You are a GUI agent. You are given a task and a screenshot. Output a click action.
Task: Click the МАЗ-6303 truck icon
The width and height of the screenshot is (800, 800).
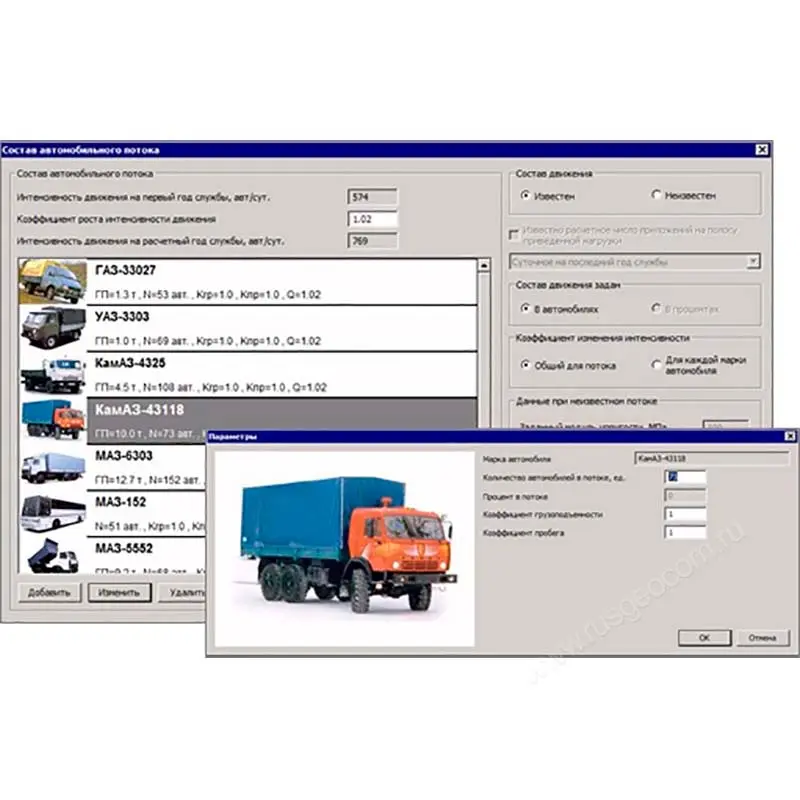point(52,467)
